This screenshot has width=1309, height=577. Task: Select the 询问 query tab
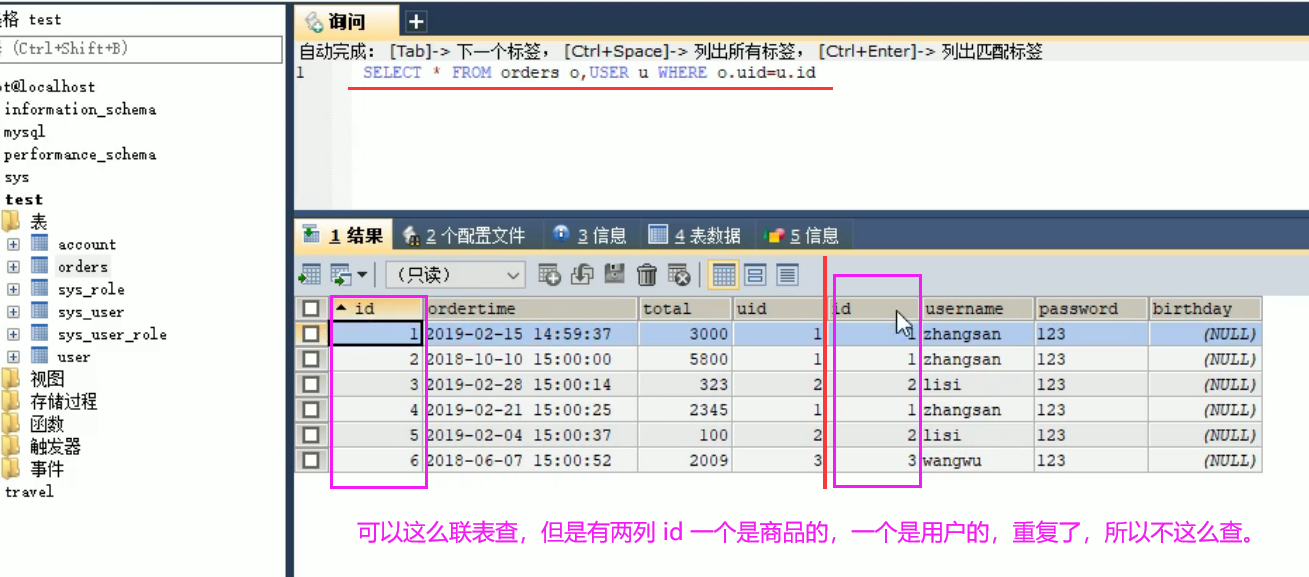[x=346, y=22]
